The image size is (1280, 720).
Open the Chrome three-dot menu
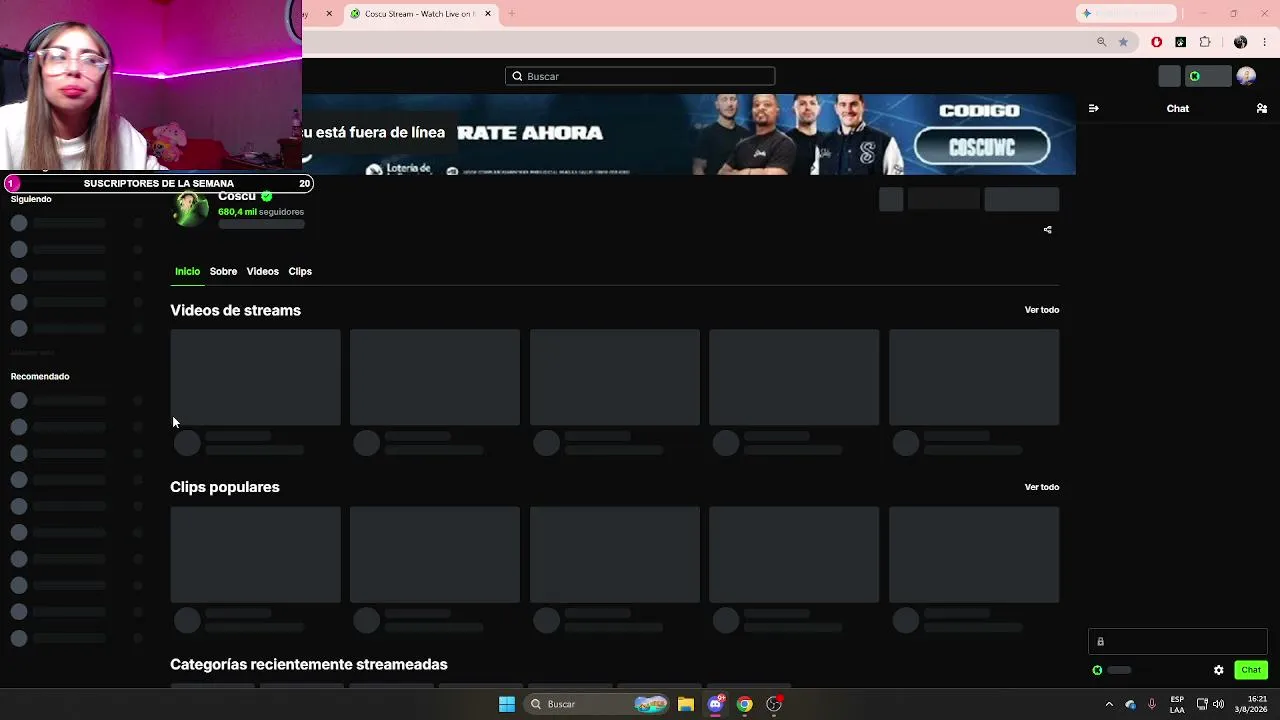point(1264,42)
